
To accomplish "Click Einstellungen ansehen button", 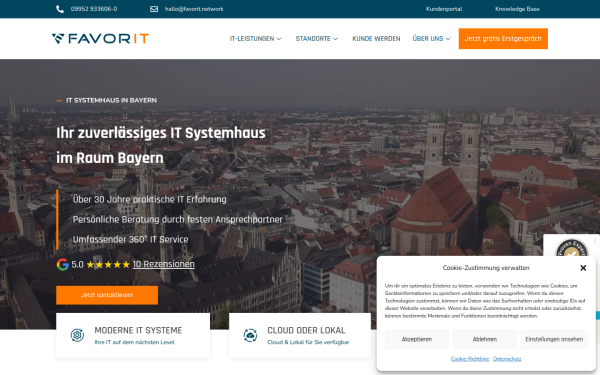I will pos(554,339).
